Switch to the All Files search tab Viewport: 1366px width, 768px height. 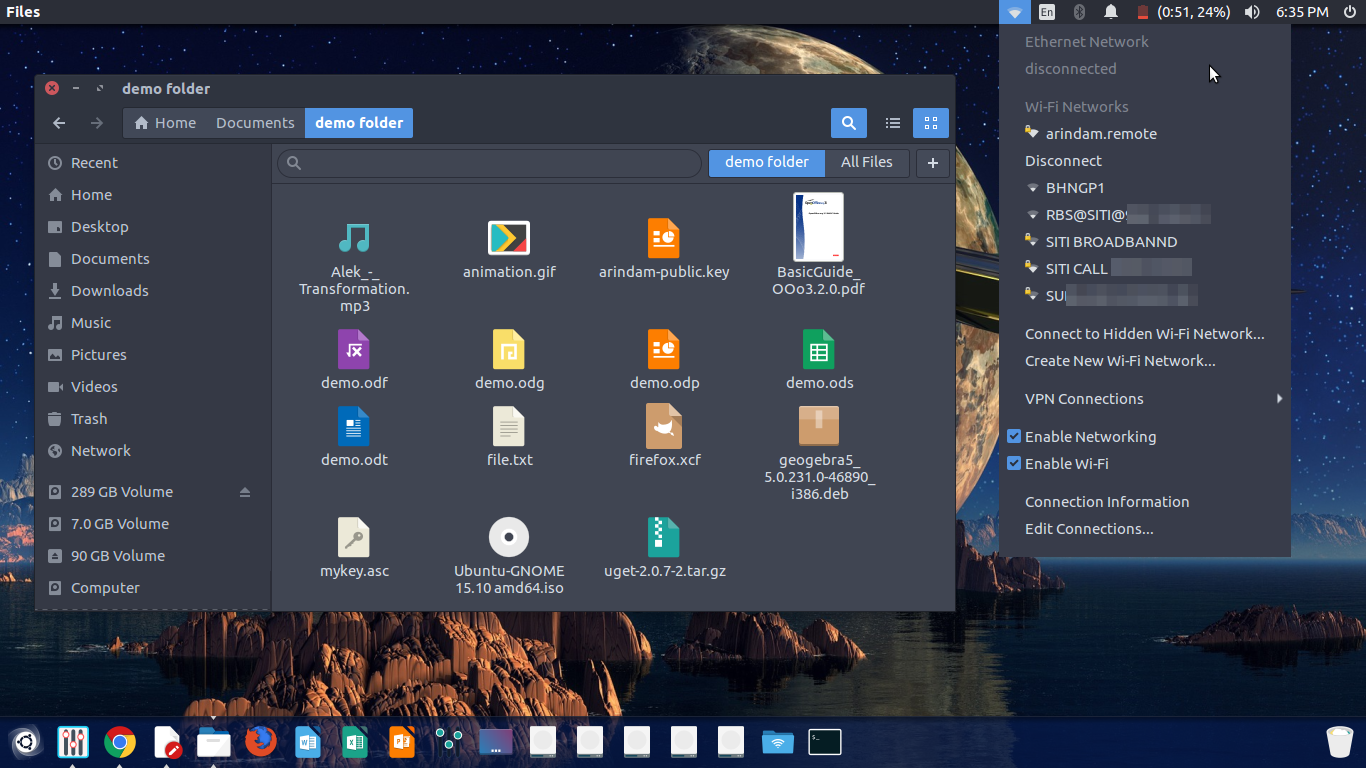pyautogui.click(x=866, y=162)
